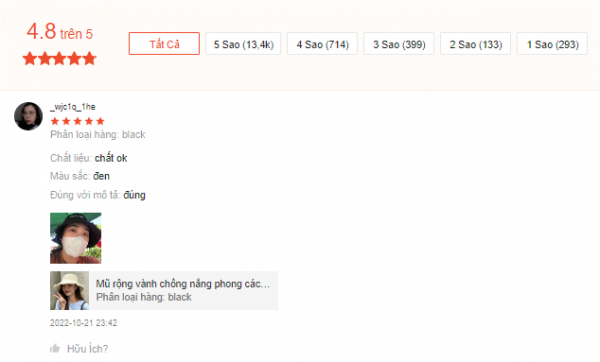
Task: Enlarge the review photo with black hat
Action: coord(76,238)
